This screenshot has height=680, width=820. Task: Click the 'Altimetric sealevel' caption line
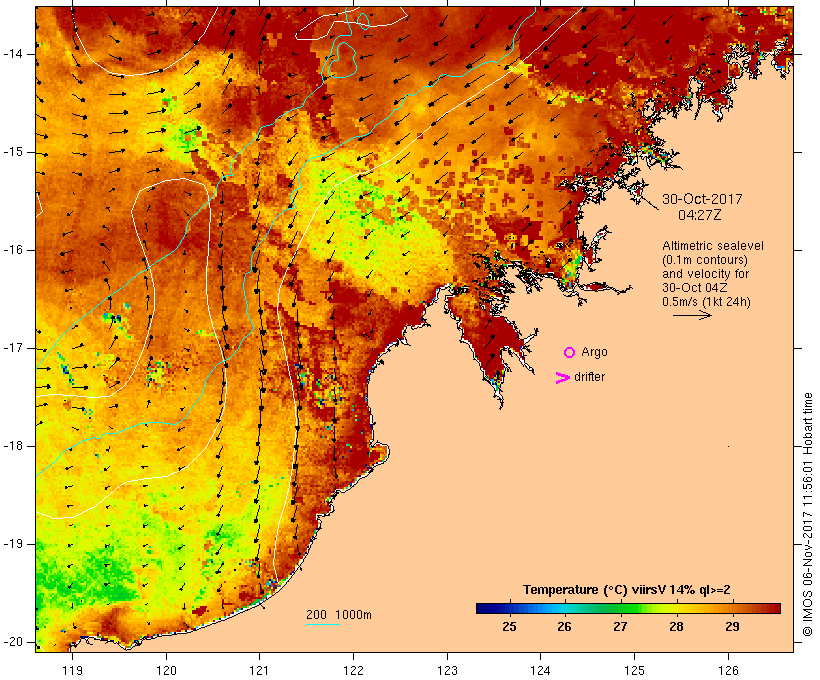713,246
